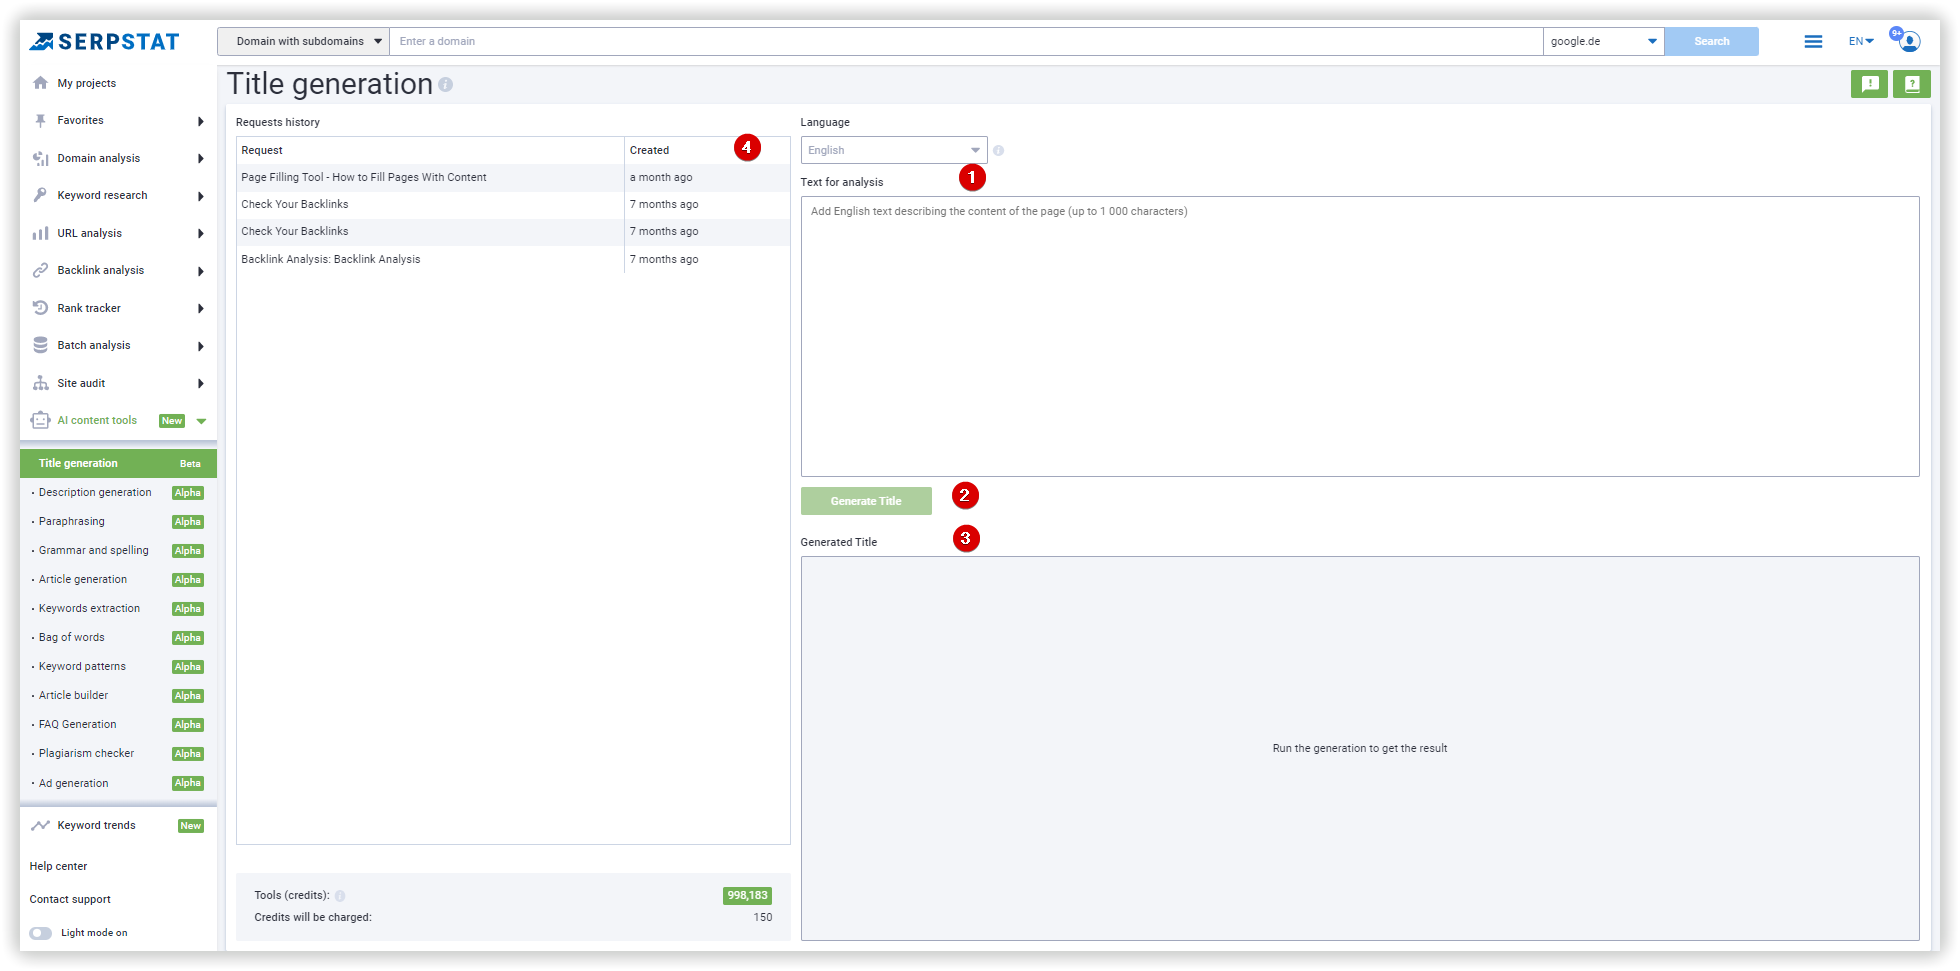Select Title generation menu item

(118, 463)
